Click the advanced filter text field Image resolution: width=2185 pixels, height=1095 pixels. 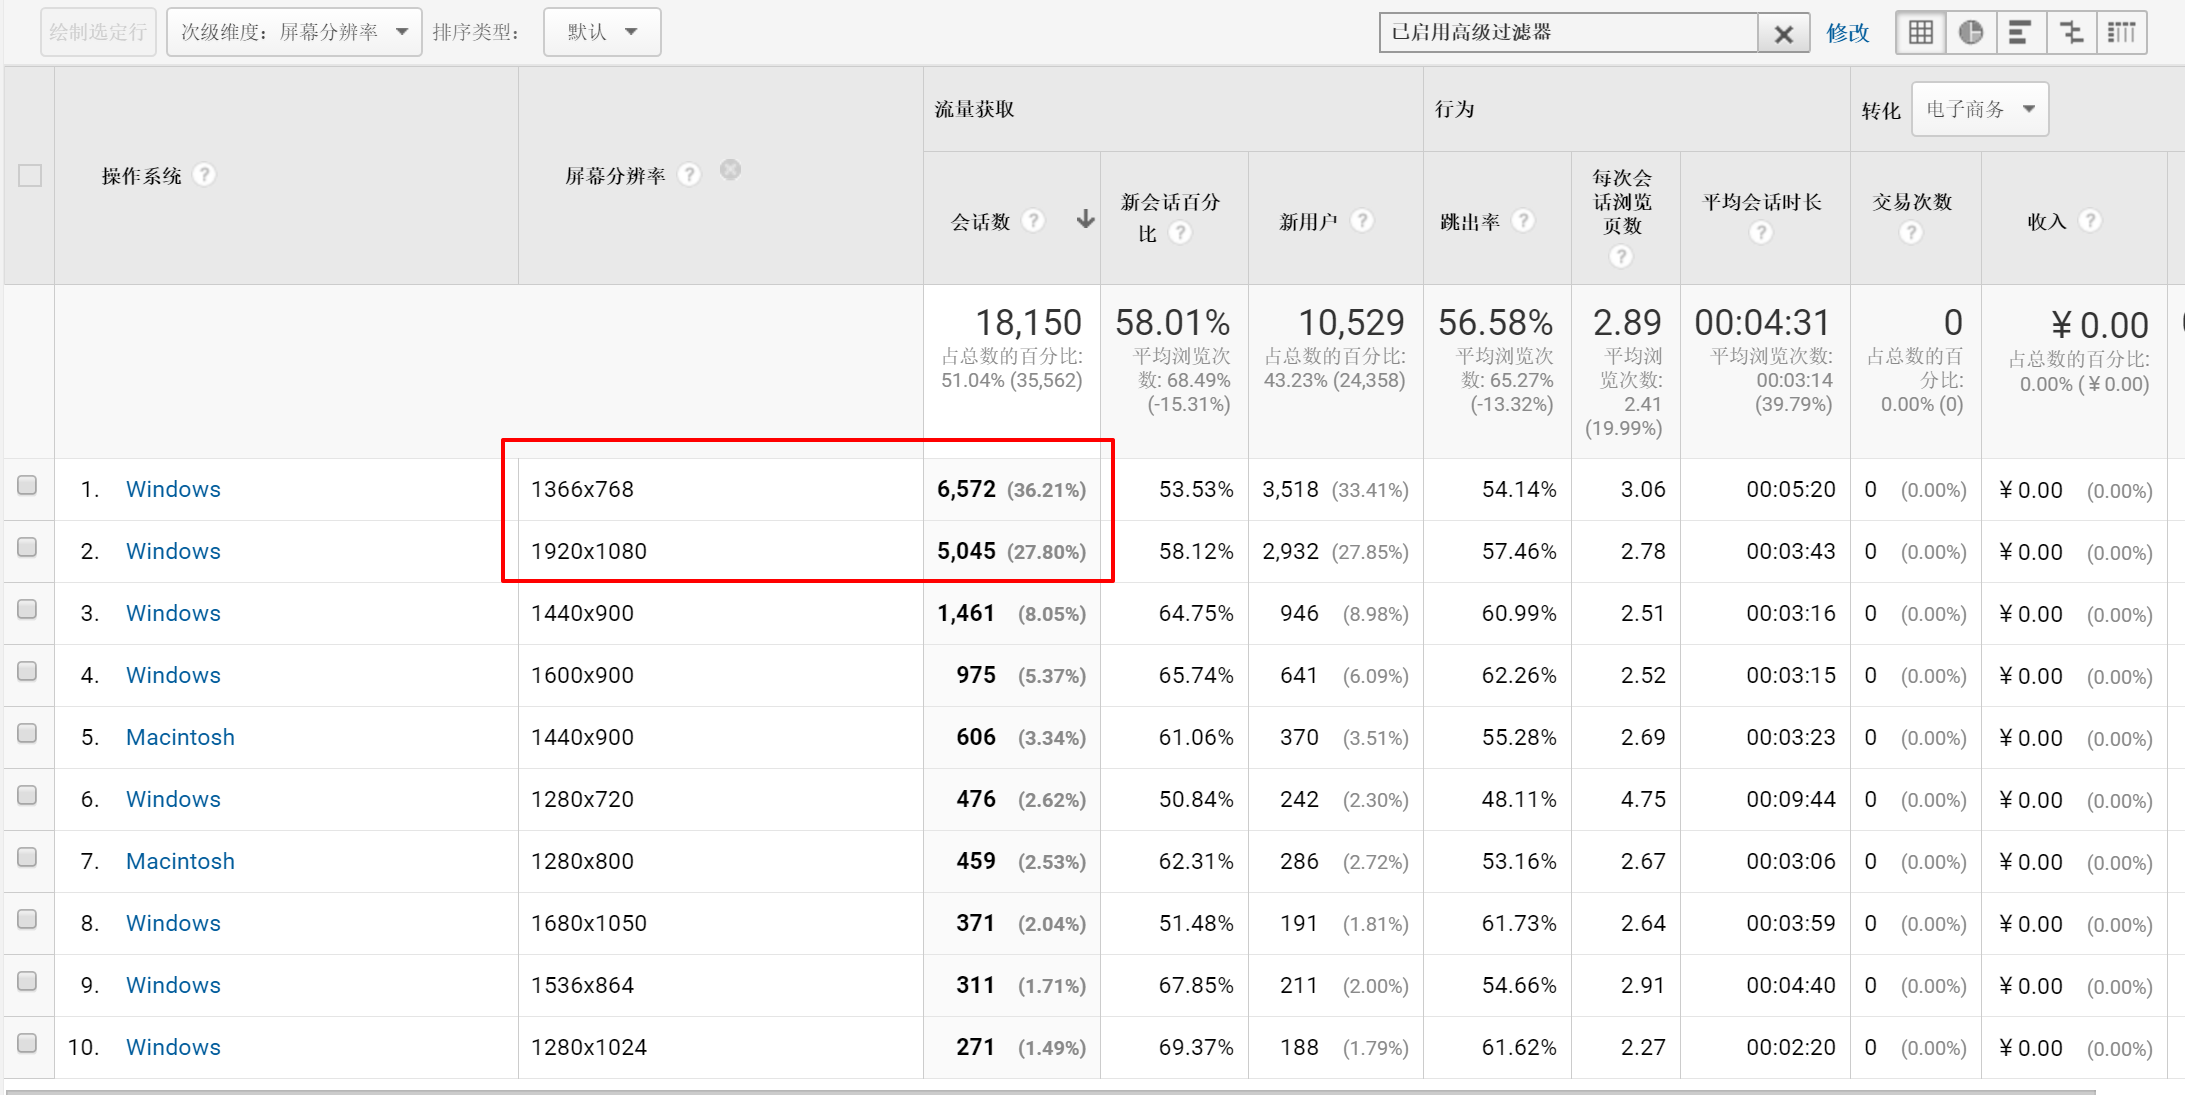coord(1567,33)
